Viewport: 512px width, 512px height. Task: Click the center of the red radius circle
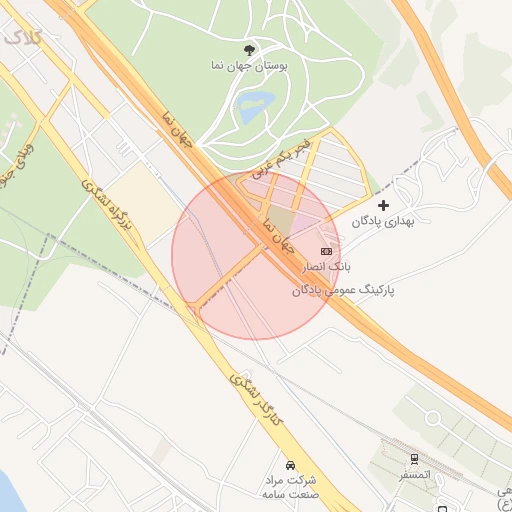[x=256, y=256]
